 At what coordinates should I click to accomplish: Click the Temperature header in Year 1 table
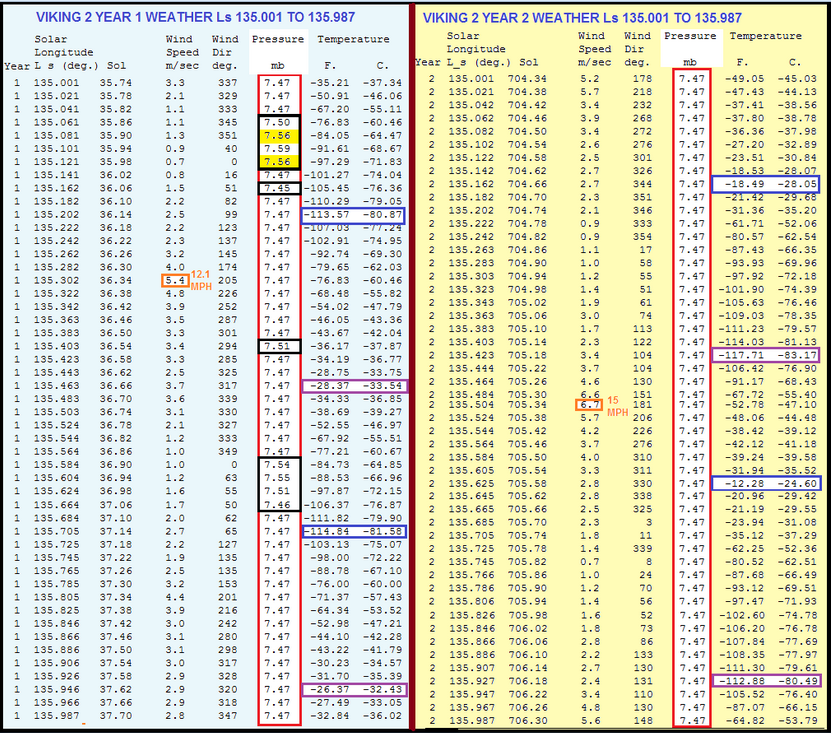(353, 39)
